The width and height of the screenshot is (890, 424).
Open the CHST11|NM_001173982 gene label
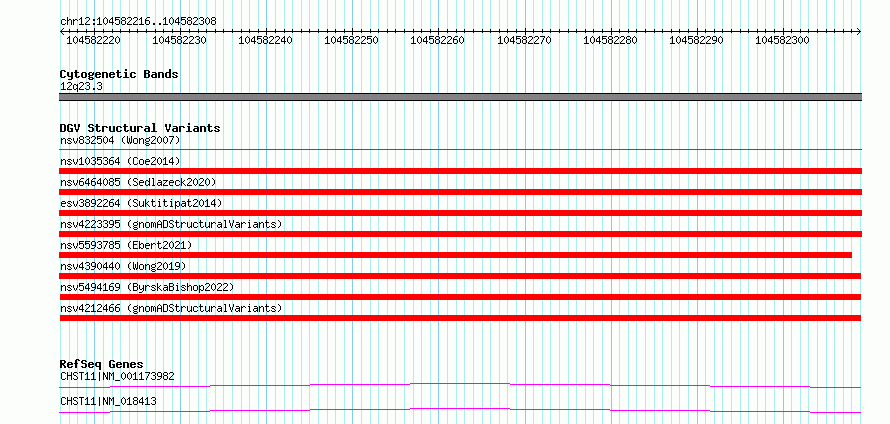[117, 376]
